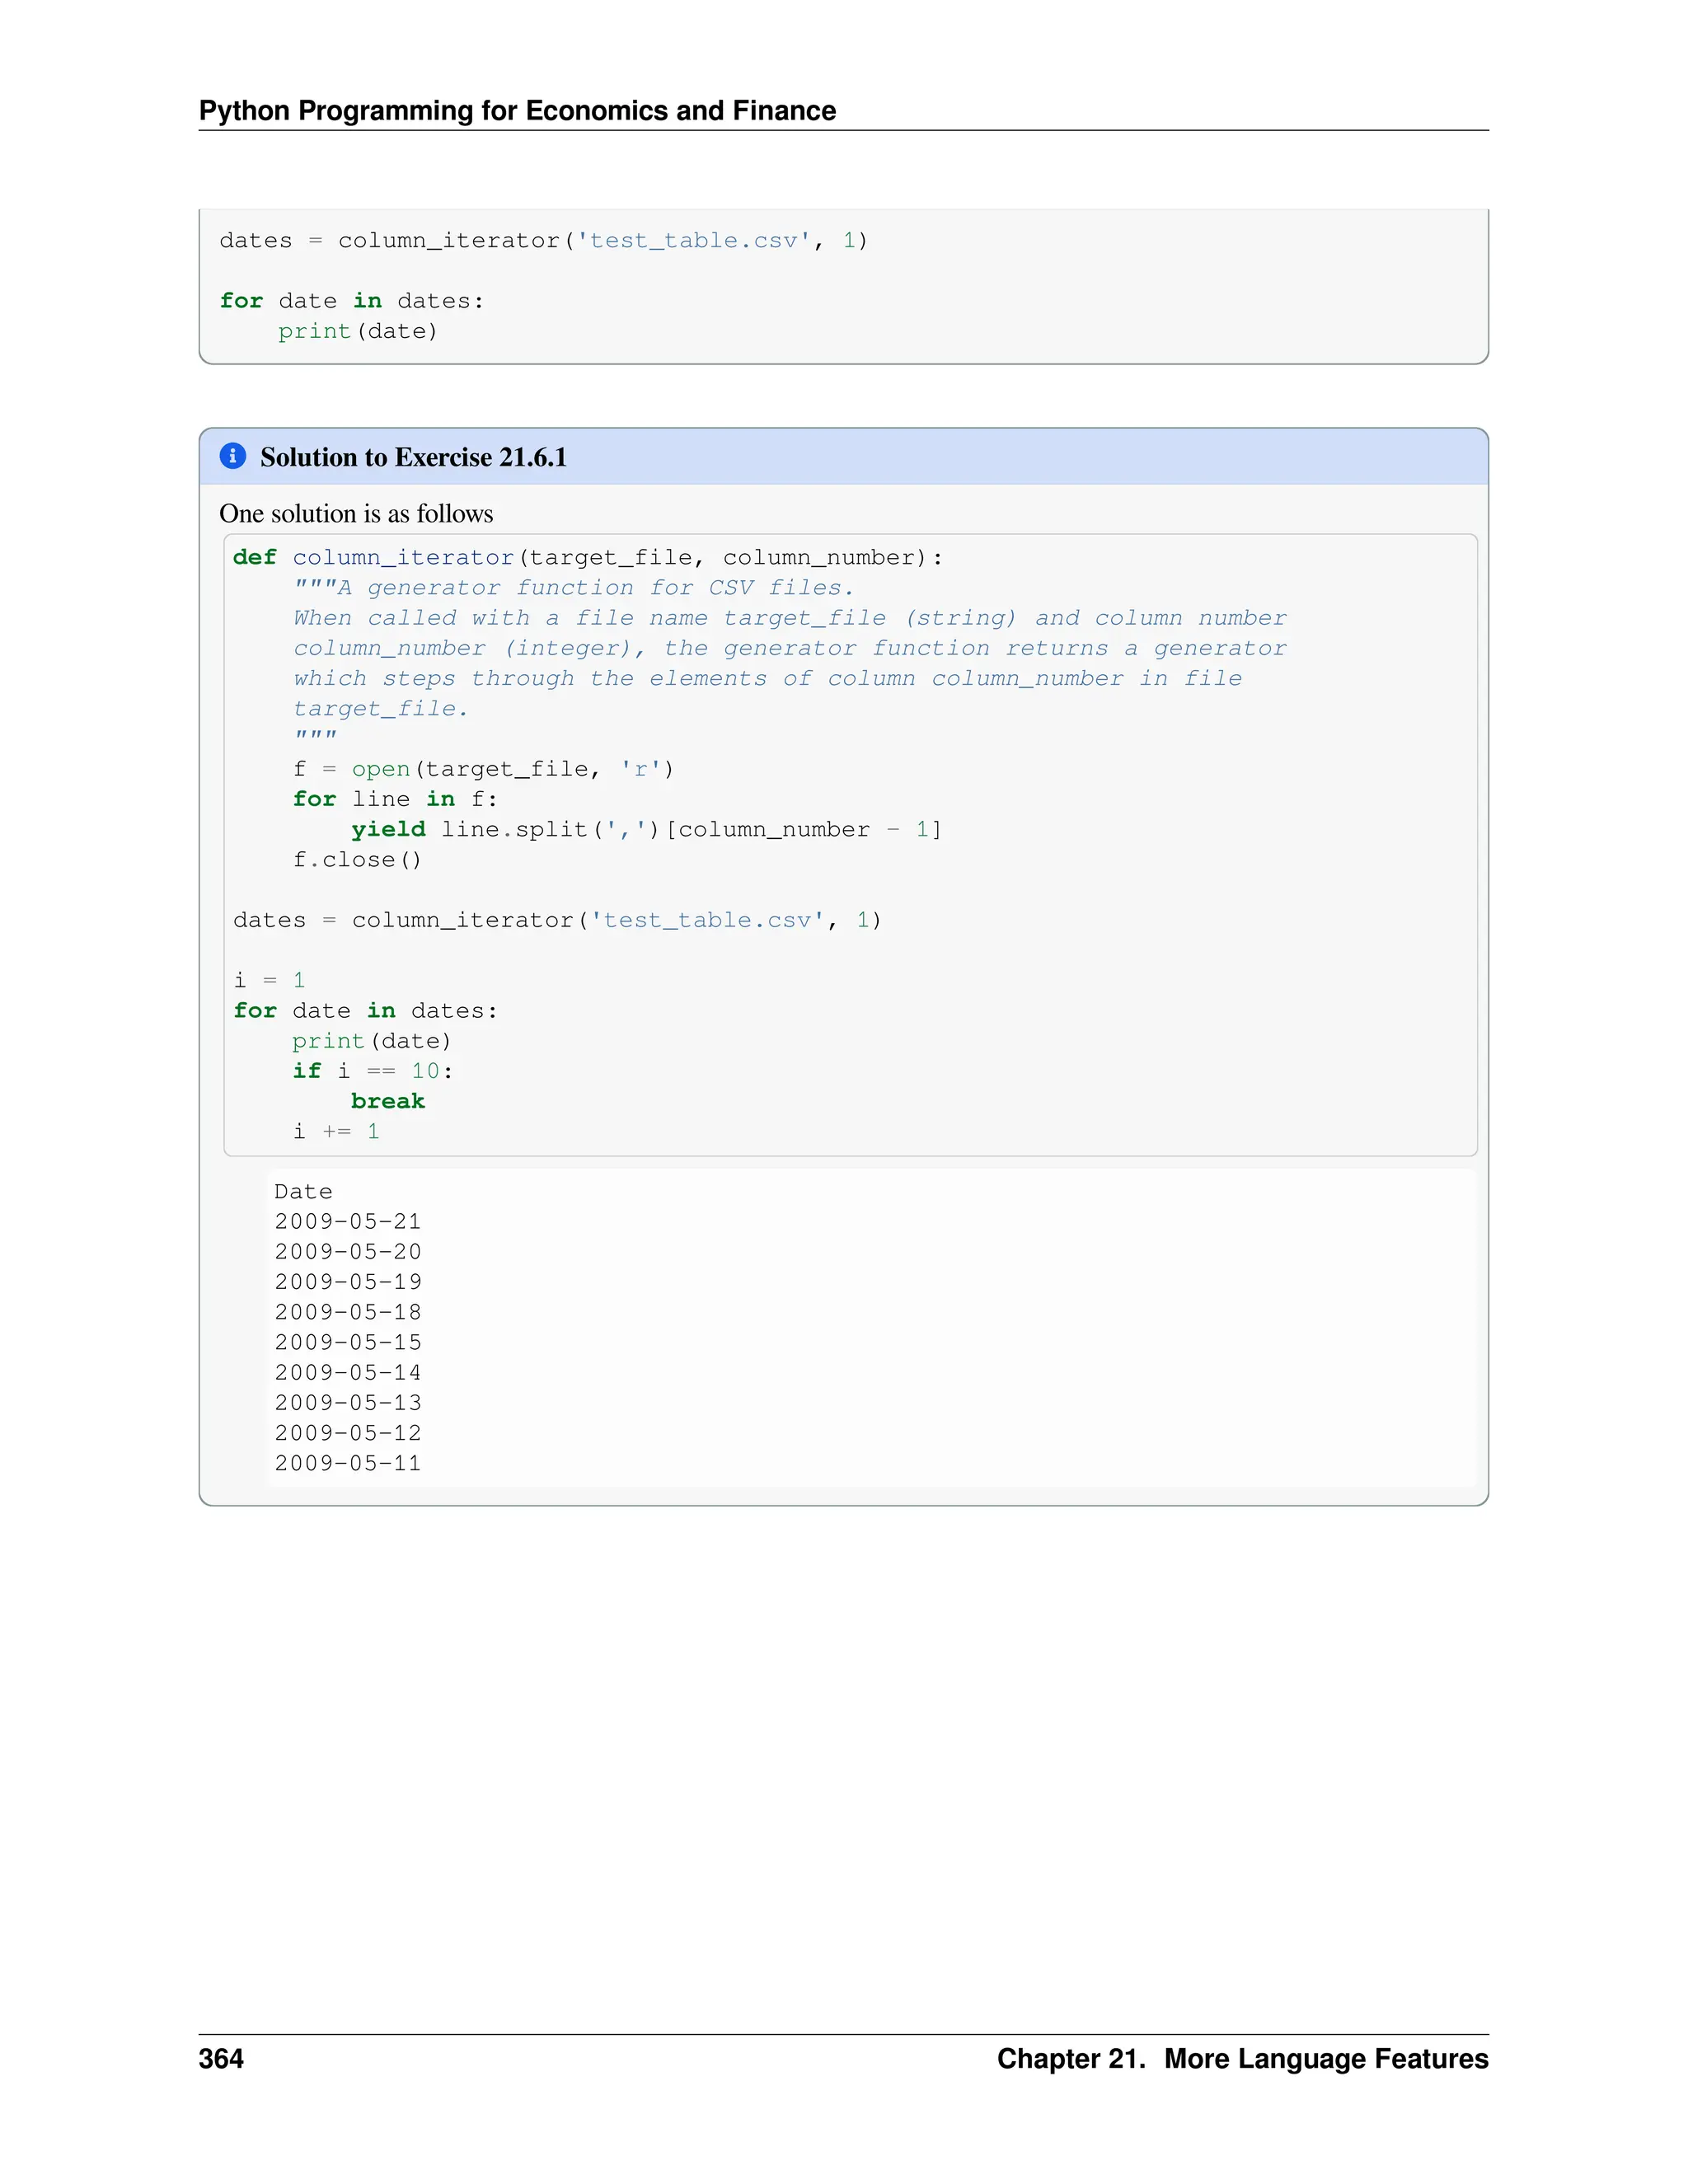Click the page header 'Python Programming for Economics and Finance'
1688x2184 pixels.
pos(517,110)
